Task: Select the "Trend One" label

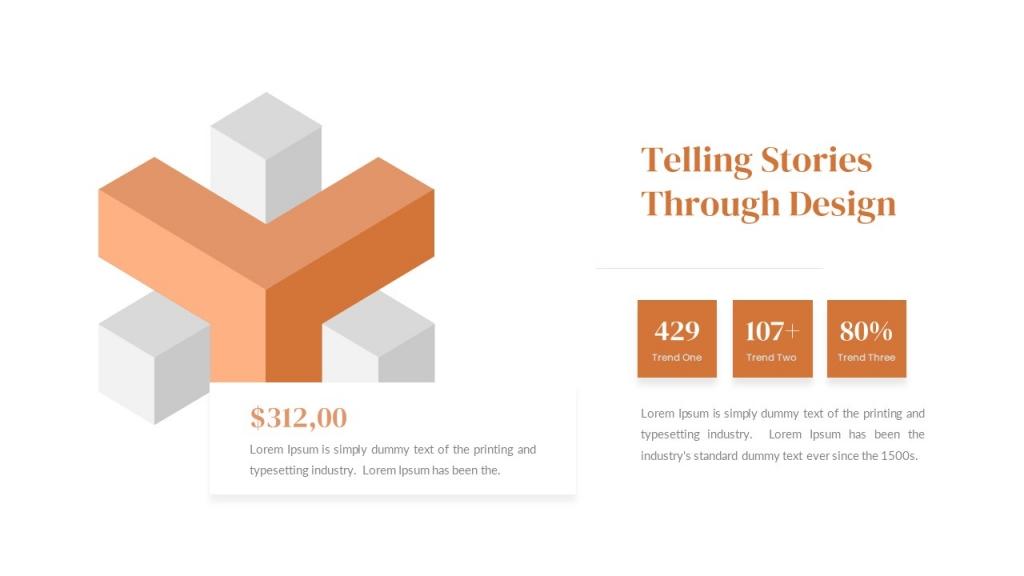Action: pyautogui.click(x=677, y=357)
